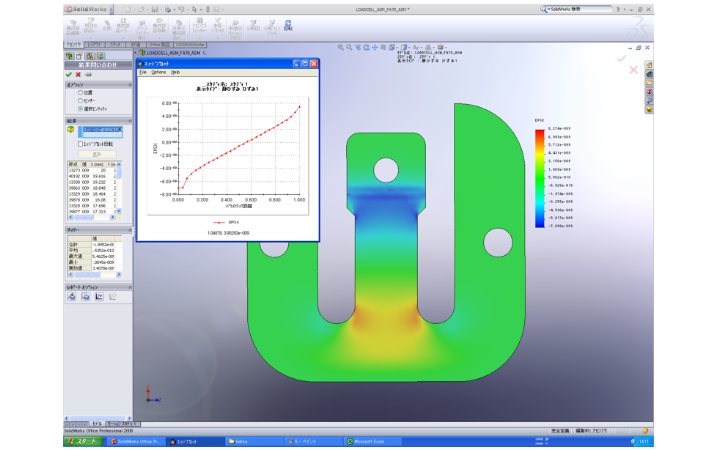Toggle the flip edge plot checkbox
This screenshot has height=450, width=720.
[80, 144]
